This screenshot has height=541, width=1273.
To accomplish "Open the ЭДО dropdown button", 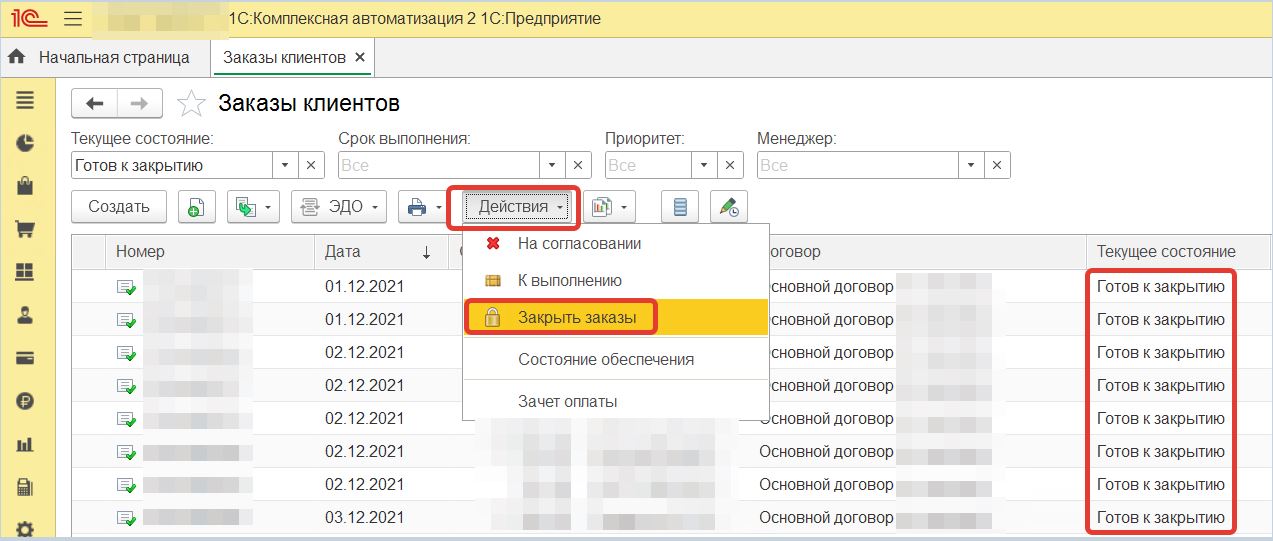I will (339, 207).
